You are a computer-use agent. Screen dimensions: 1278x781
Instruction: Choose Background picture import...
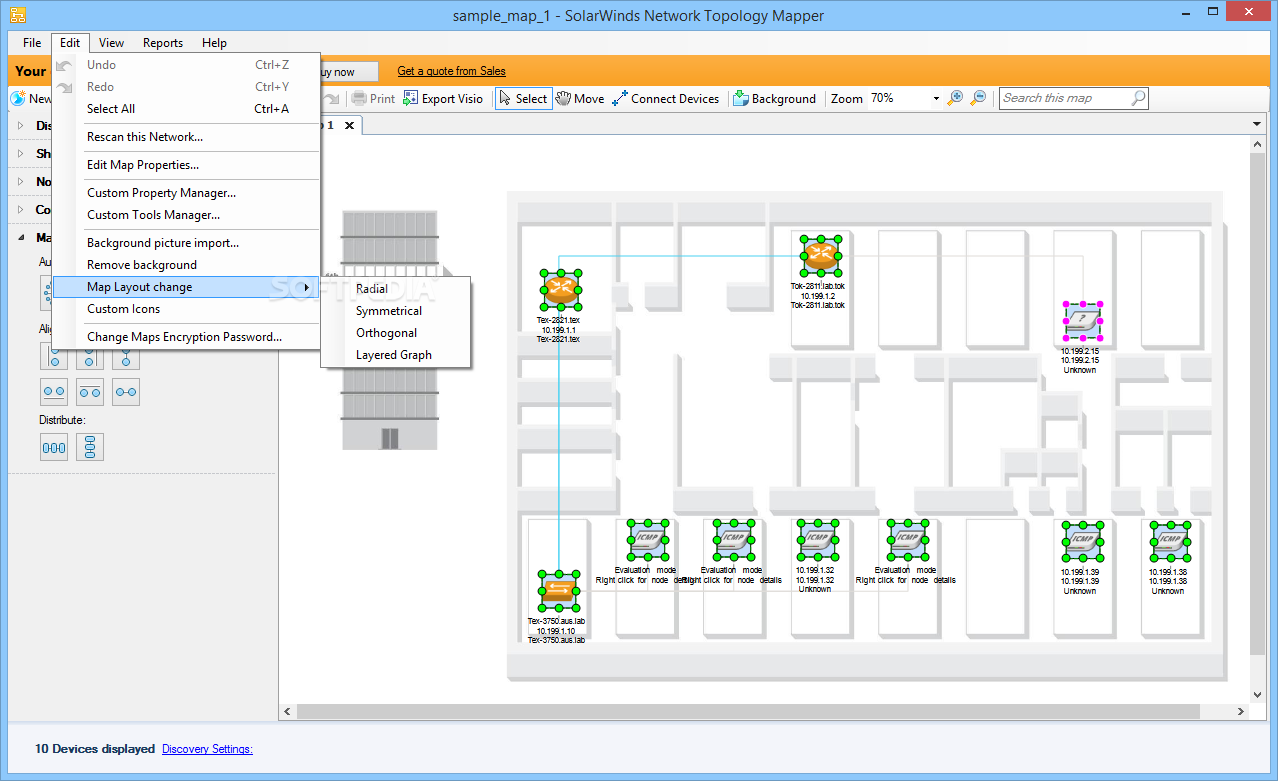point(188,243)
